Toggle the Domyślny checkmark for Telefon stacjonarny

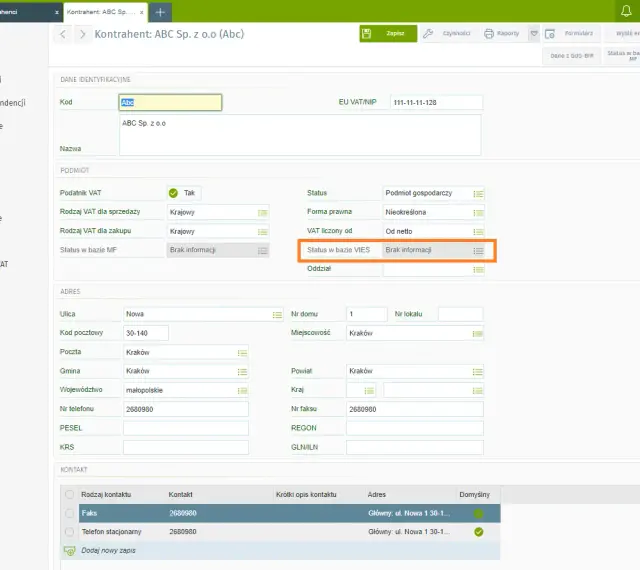coord(479,532)
